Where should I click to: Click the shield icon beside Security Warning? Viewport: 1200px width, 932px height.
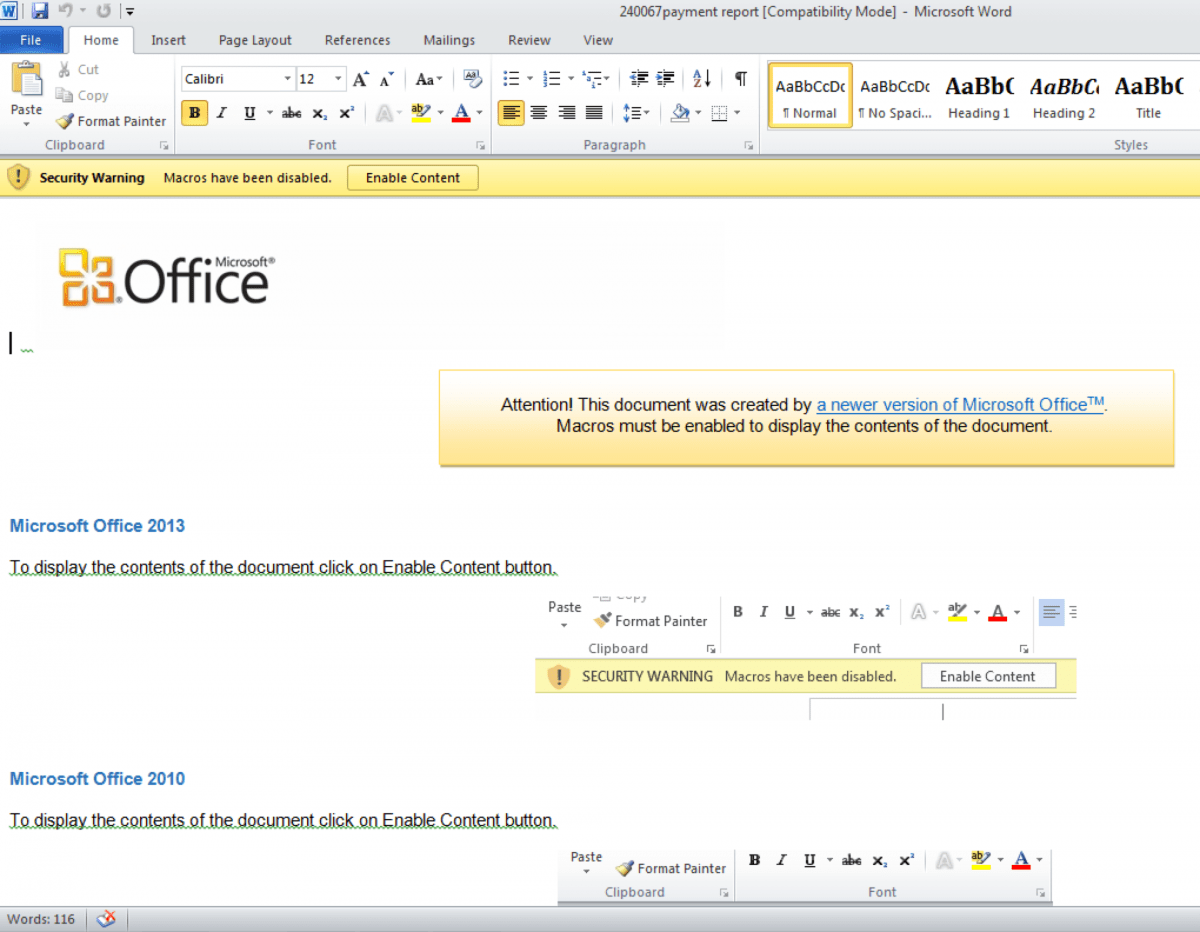(19, 178)
